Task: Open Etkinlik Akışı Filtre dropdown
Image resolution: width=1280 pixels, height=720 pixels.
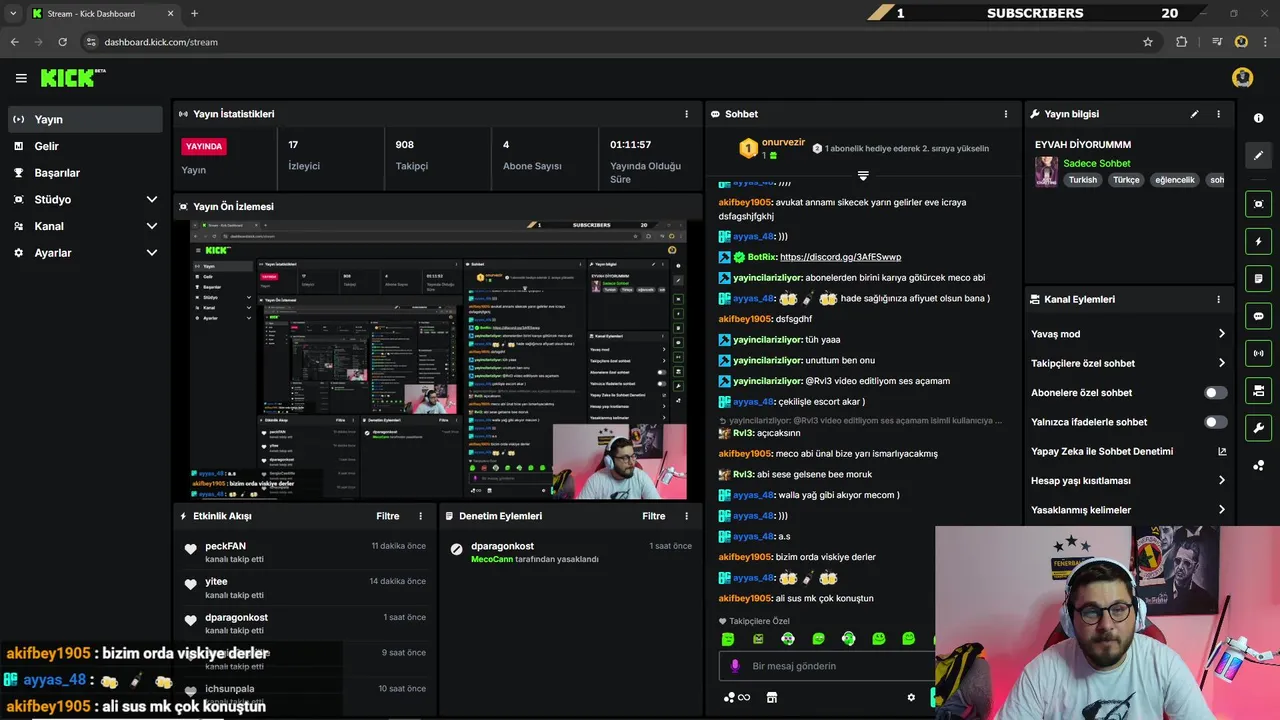Action: coord(387,516)
